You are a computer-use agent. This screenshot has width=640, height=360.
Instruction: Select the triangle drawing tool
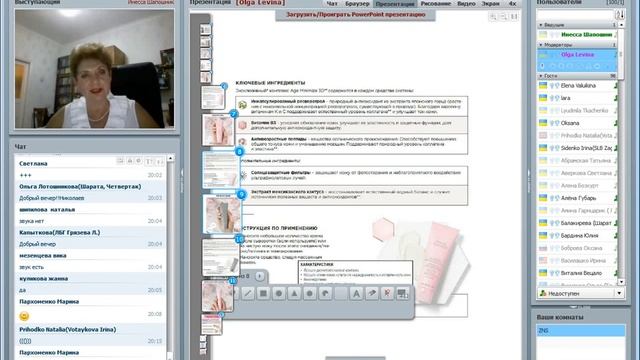click(x=294, y=293)
